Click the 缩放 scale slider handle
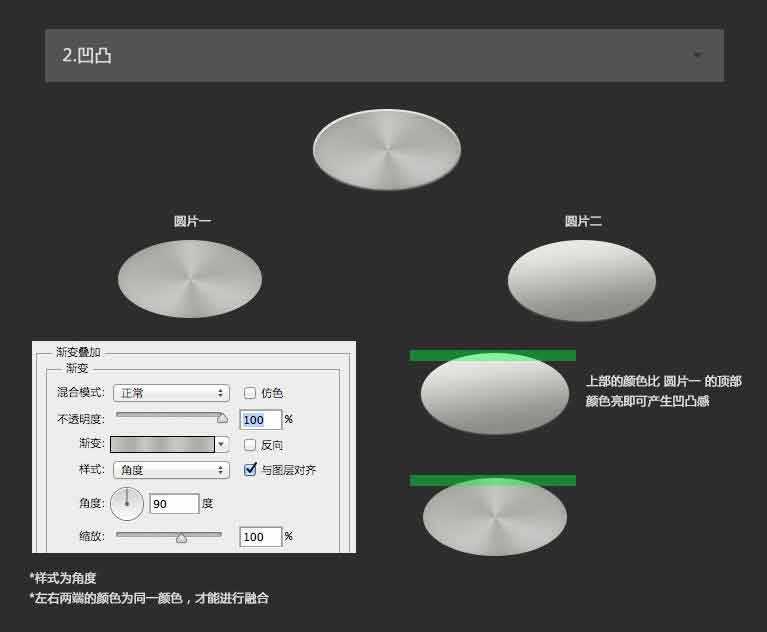The image size is (767, 632). (181, 538)
